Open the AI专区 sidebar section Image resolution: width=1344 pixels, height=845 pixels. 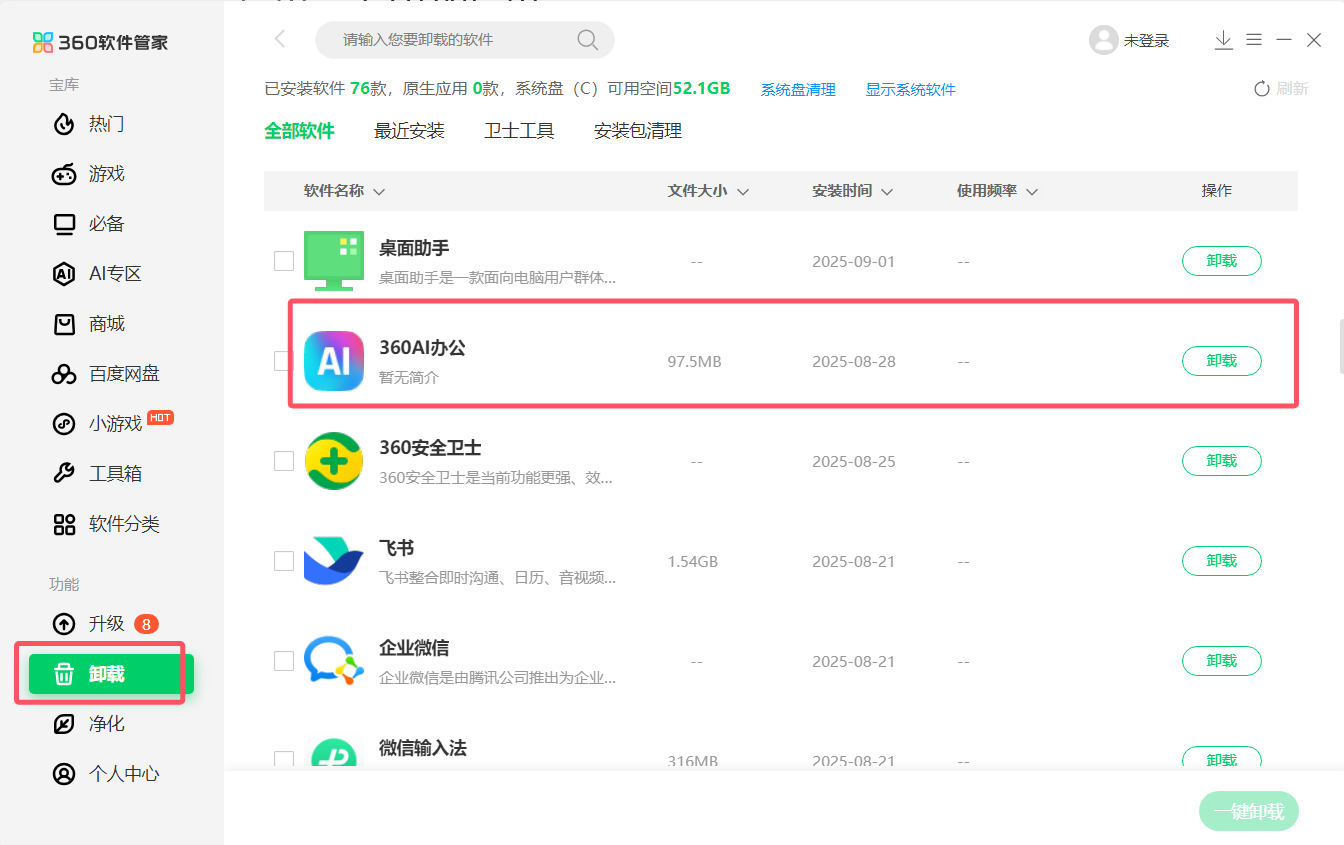click(x=105, y=273)
